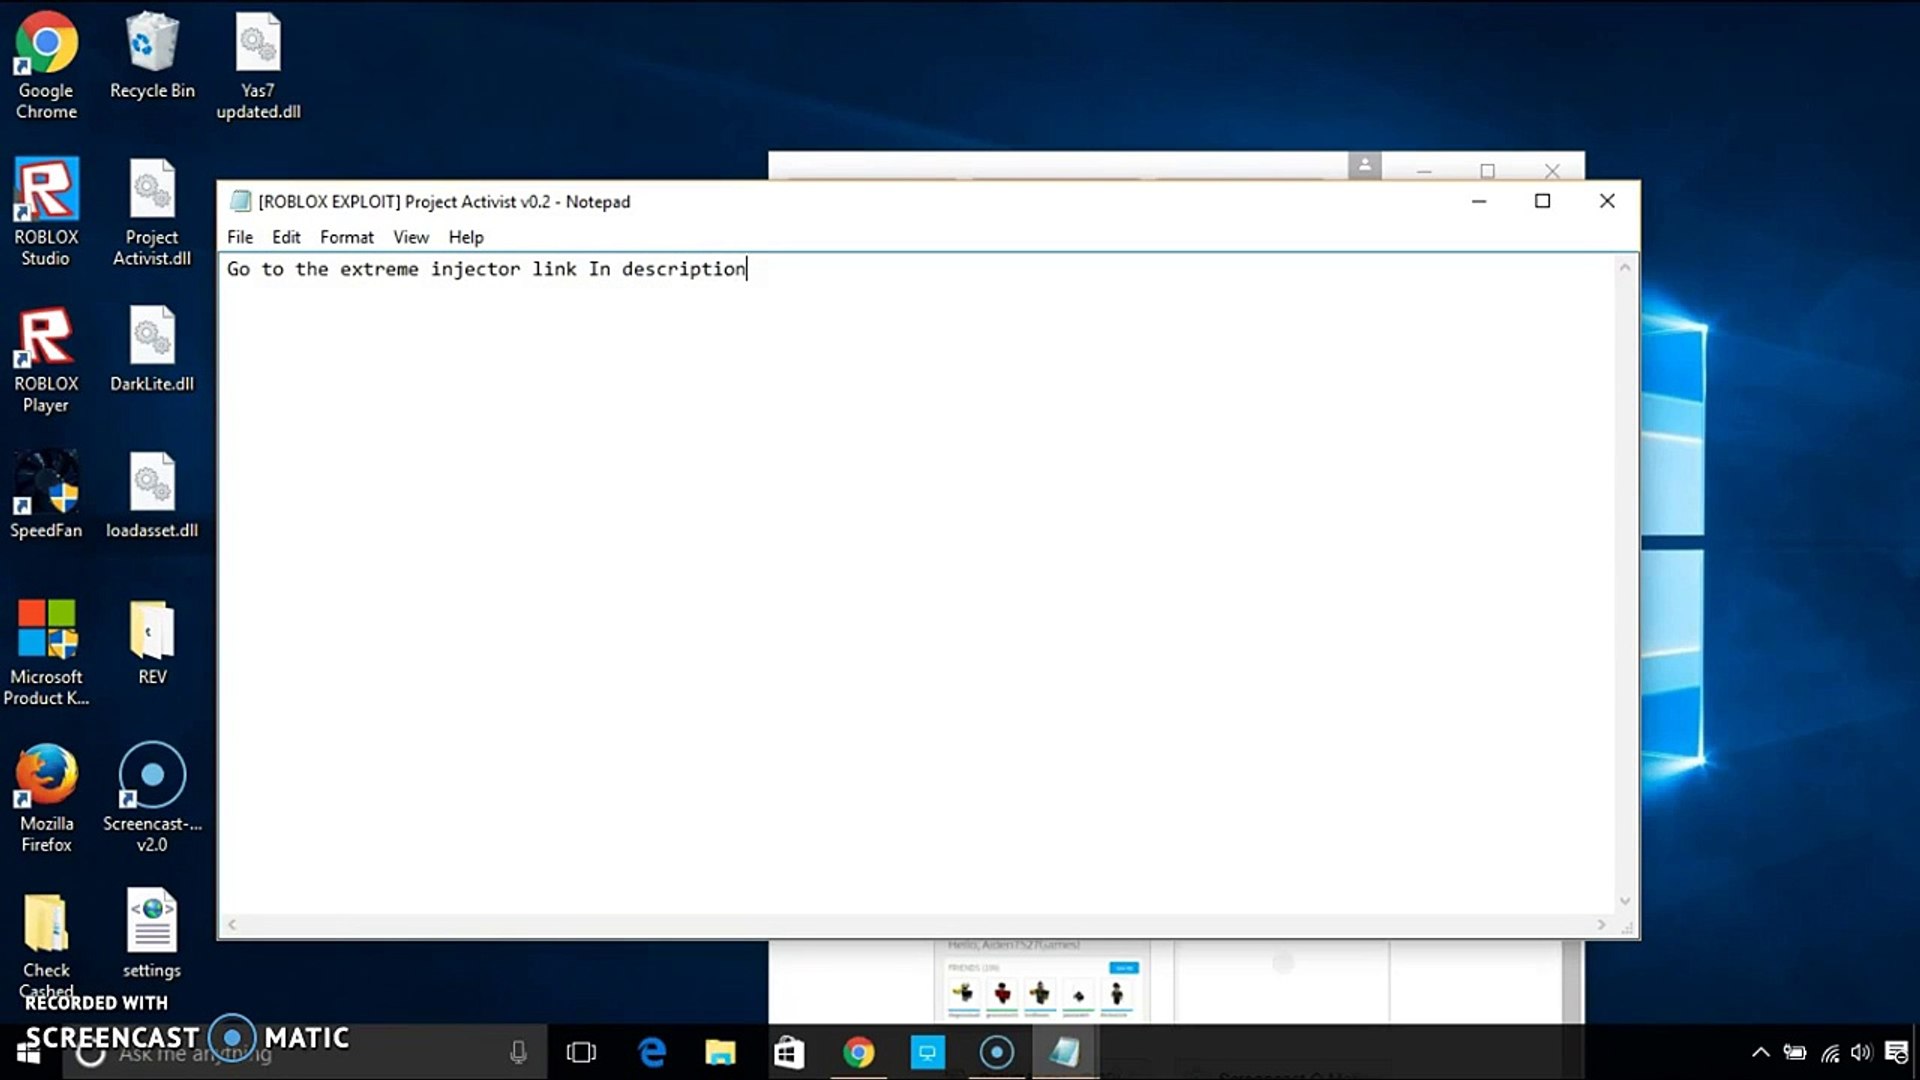
Task: Open loadasset.dll file icon
Action: (152, 480)
